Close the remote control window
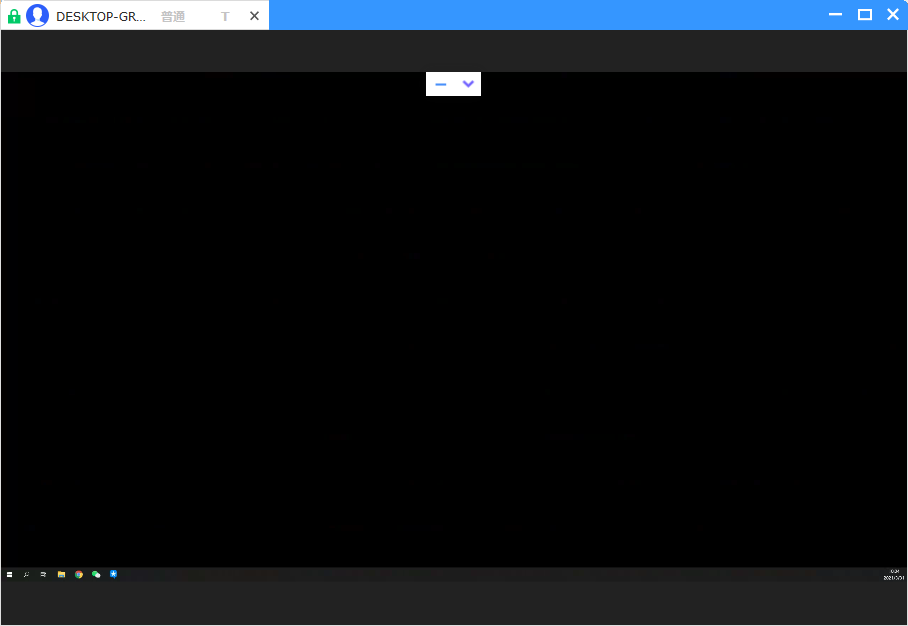Viewport: 908px width, 626px height. click(893, 14)
